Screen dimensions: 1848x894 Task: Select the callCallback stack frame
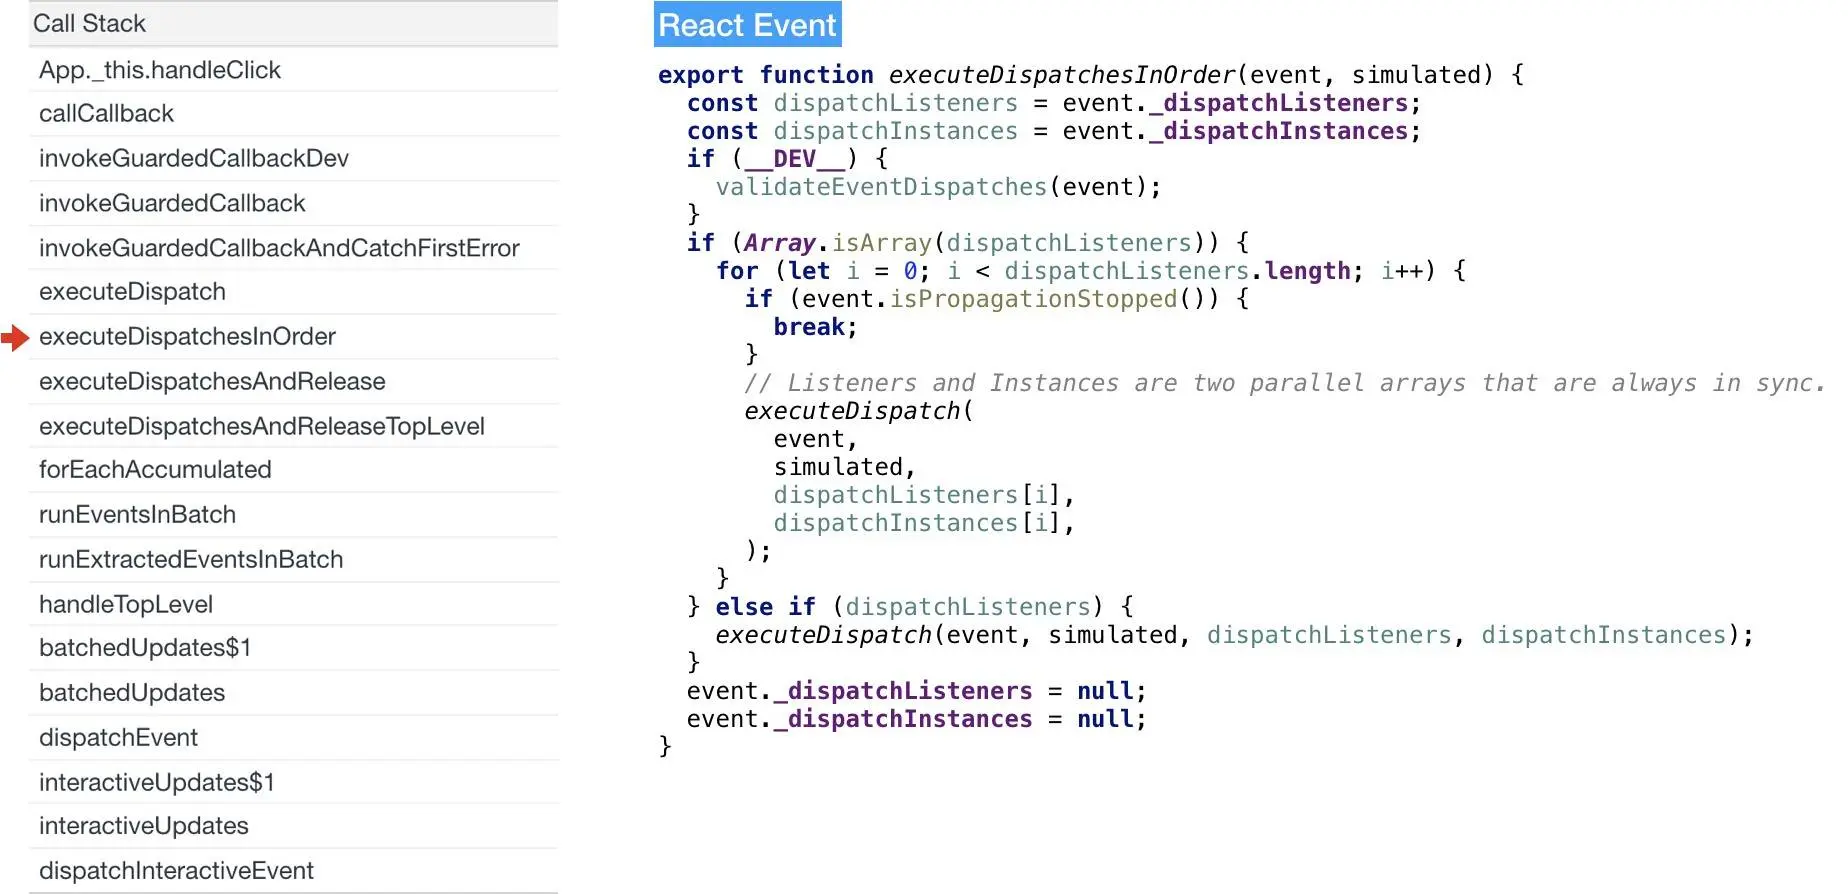click(x=293, y=114)
